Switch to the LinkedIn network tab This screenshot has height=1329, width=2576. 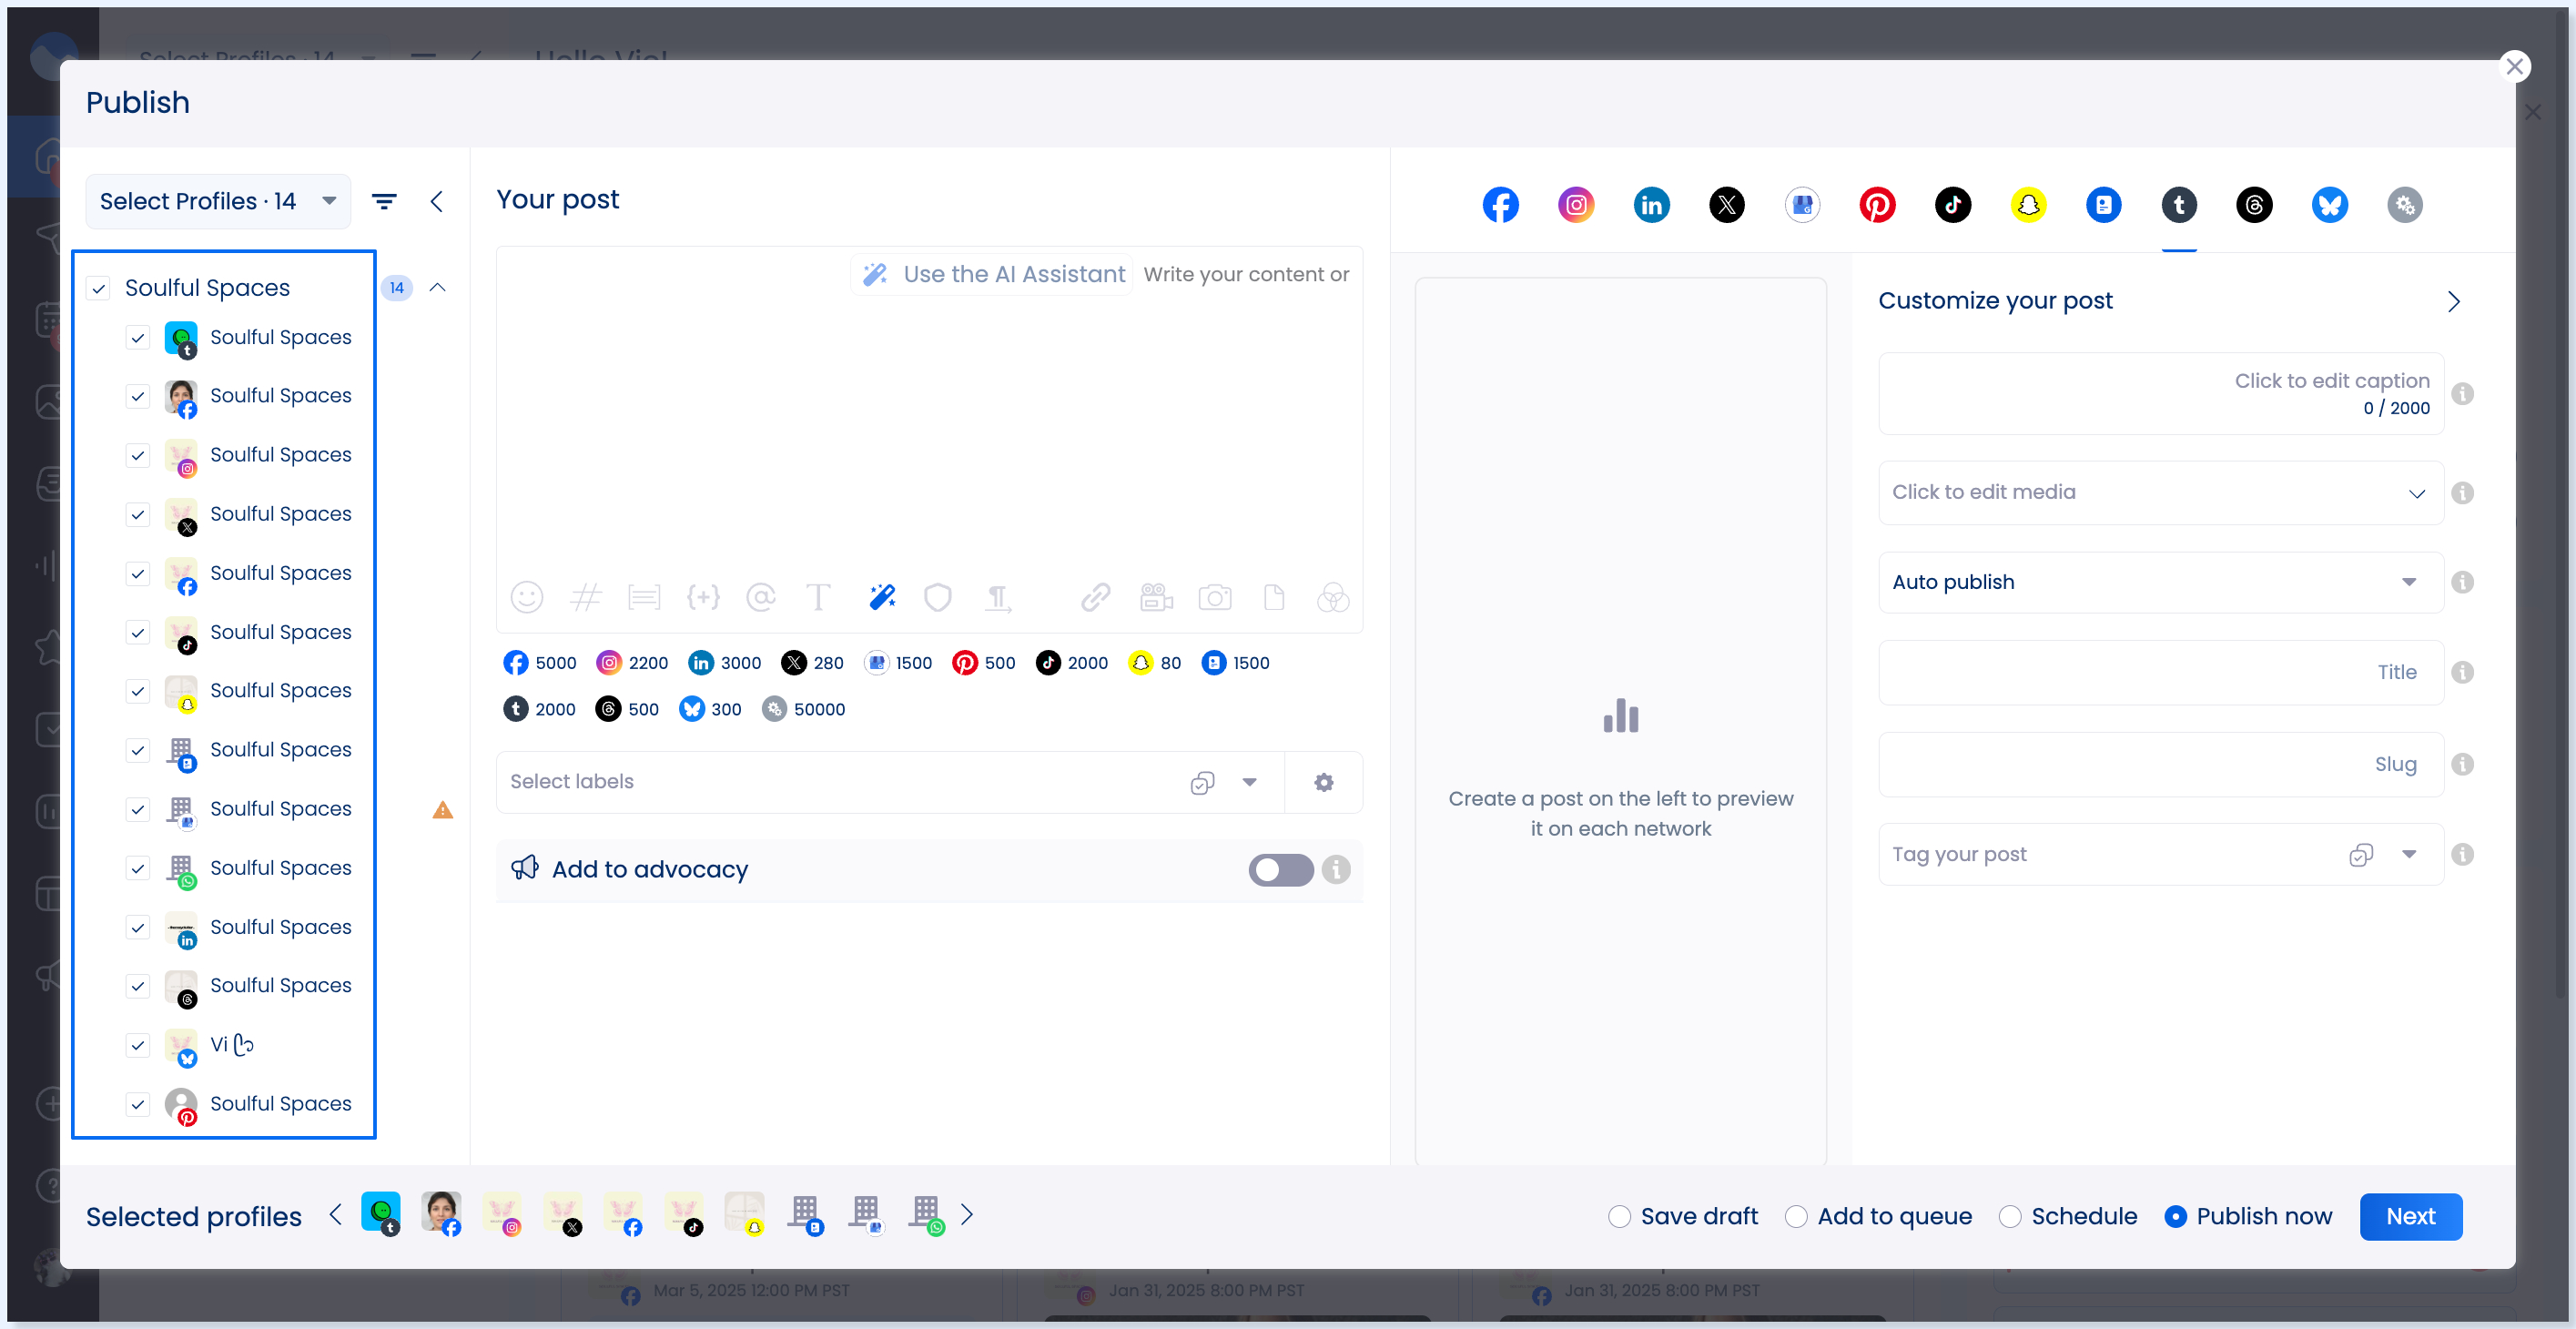tap(1651, 205)
